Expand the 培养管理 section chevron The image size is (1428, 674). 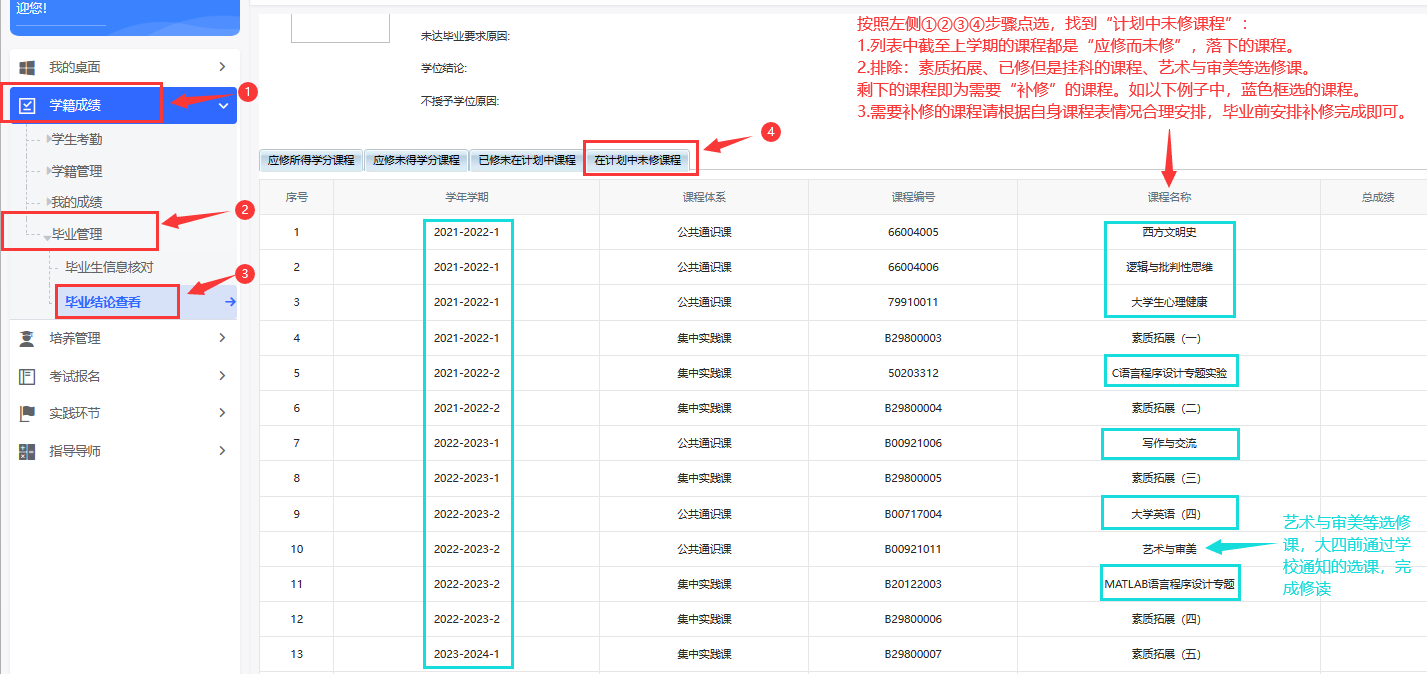222,339
